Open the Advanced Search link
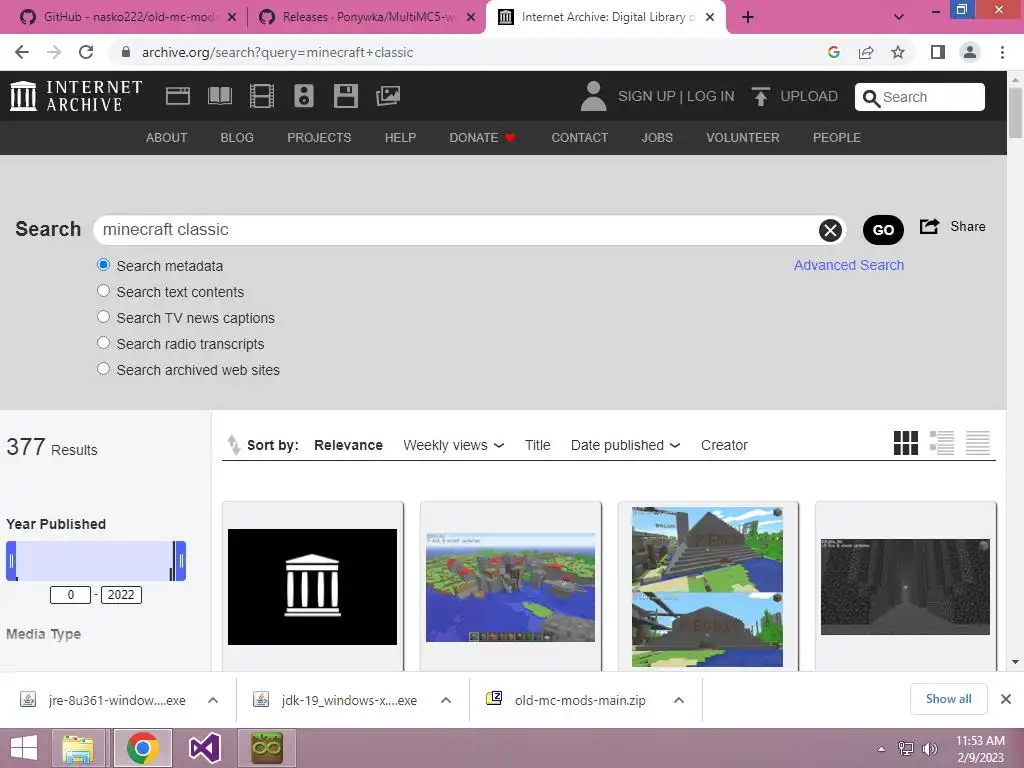The image size is (1024, 768). (849, 265)
